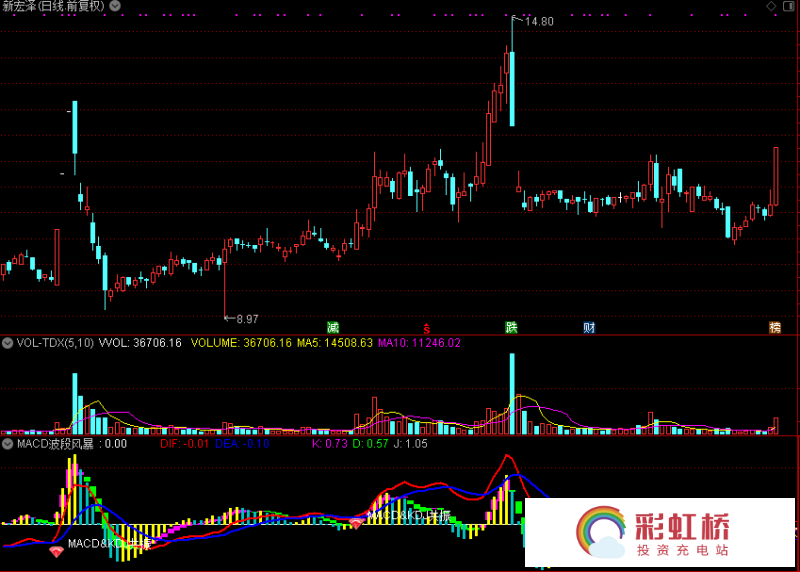Click the blue 财 event marker

click(589, 328)
